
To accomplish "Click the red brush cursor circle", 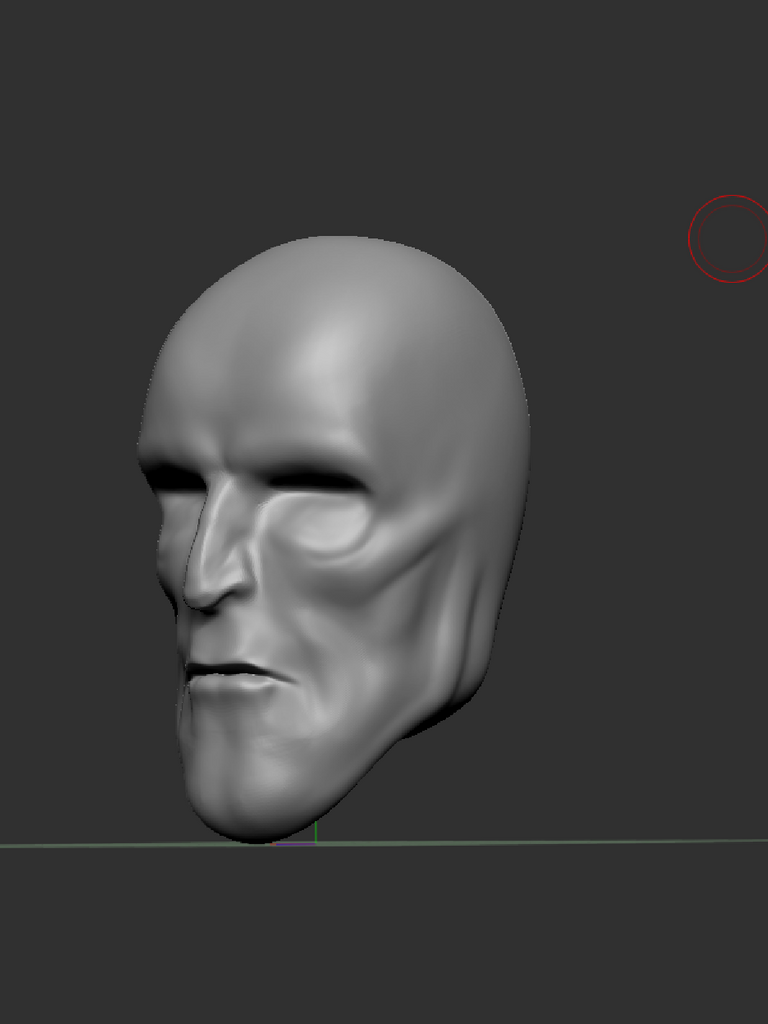I will [730, 239].
